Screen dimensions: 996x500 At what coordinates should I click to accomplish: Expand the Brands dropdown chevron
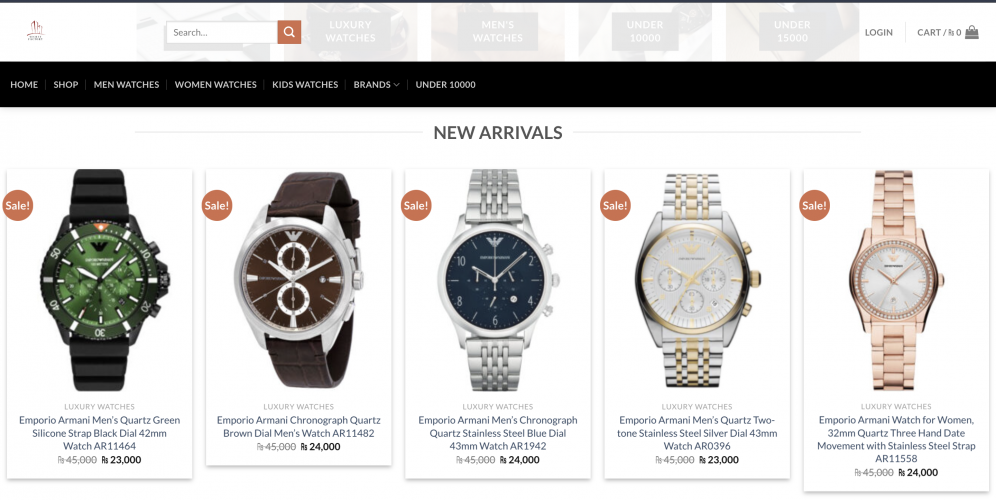click(x=396, y=84)
